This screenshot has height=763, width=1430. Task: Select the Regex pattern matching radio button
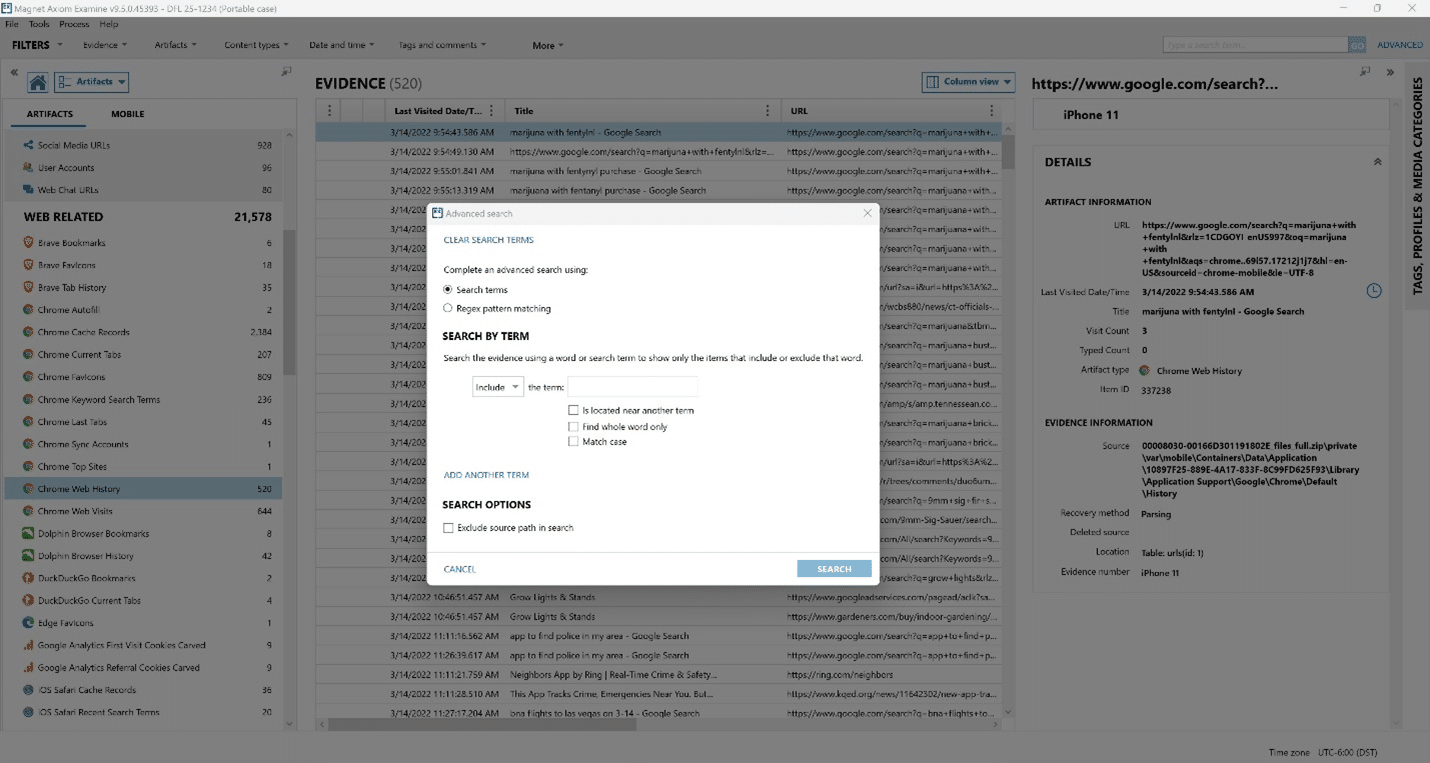447,308
